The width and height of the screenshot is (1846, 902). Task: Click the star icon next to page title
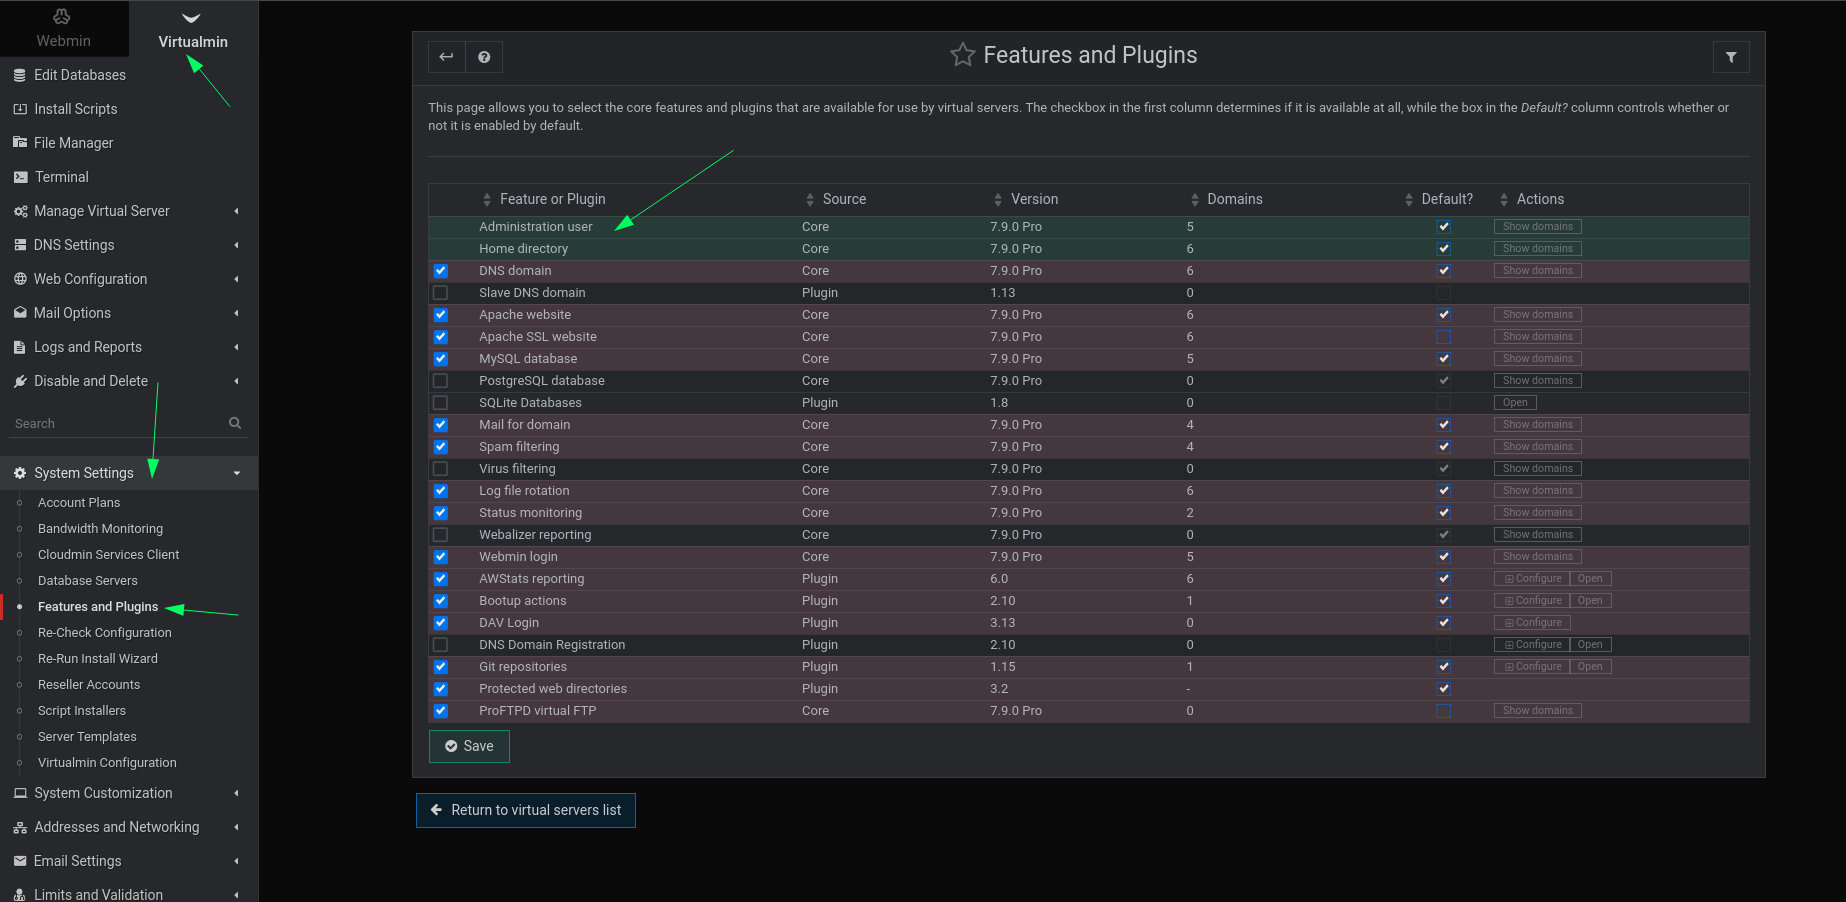[x=962, y=55]
